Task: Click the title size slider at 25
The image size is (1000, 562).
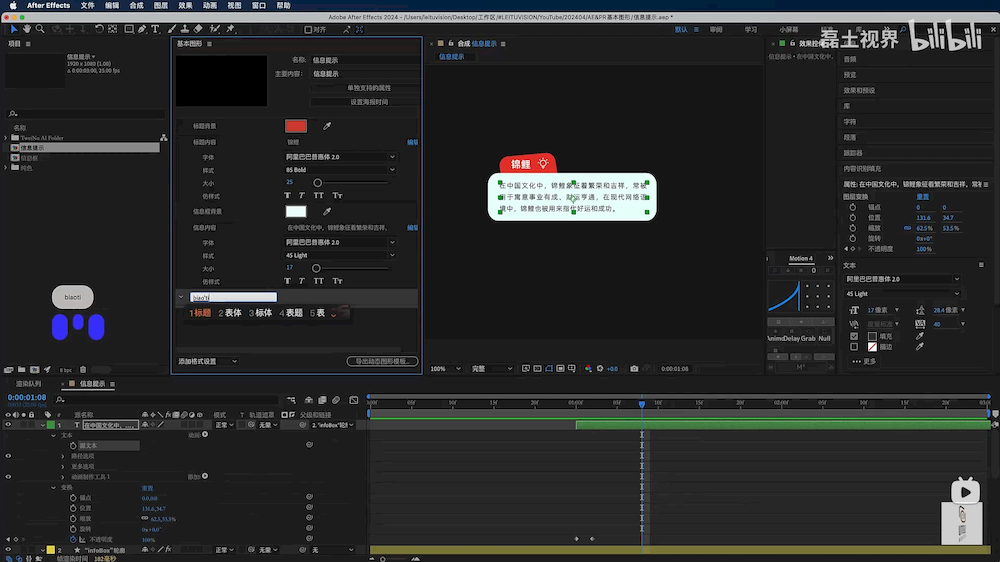Action: 318,182
